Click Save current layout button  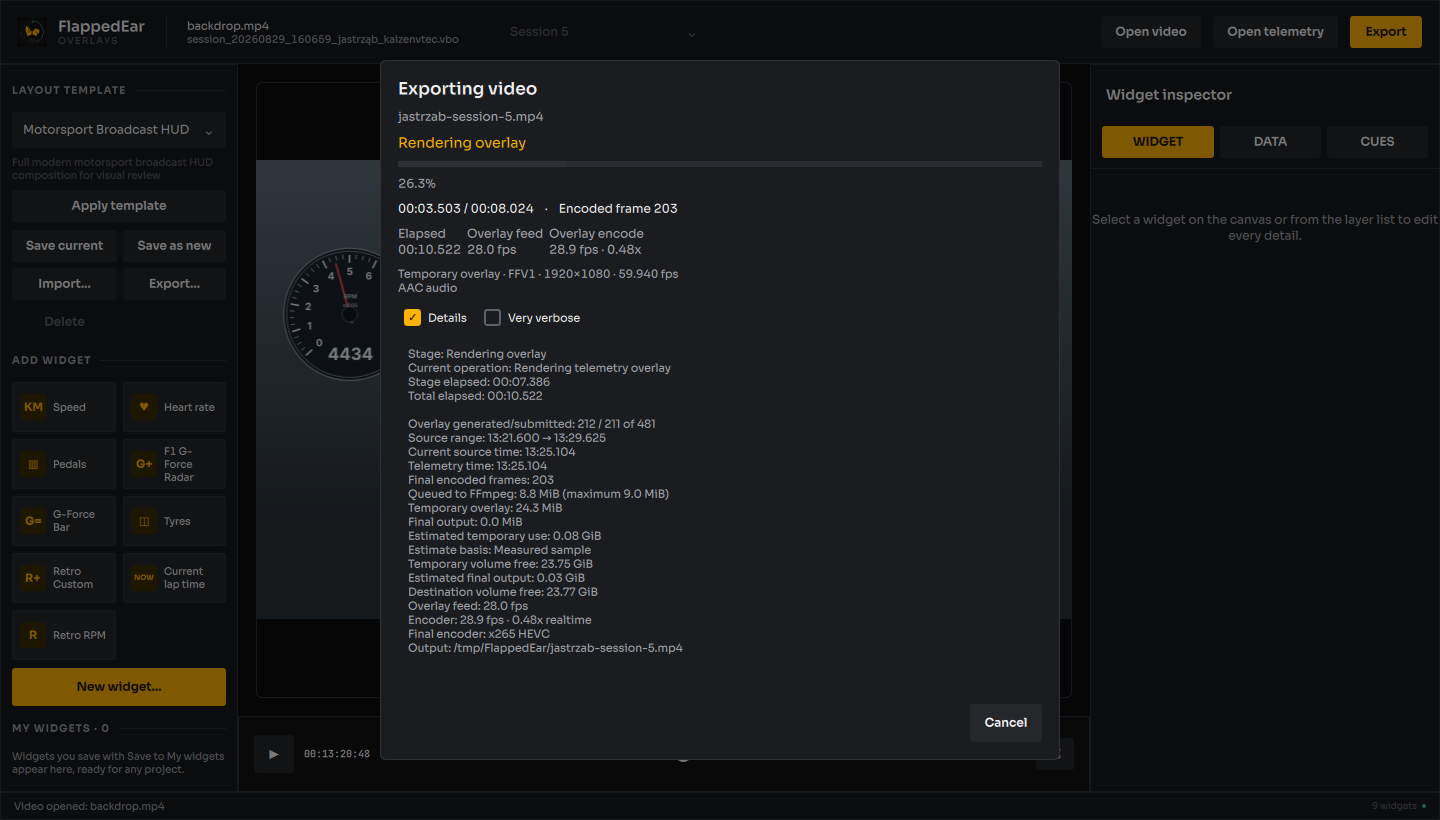[x=64, y=246]
